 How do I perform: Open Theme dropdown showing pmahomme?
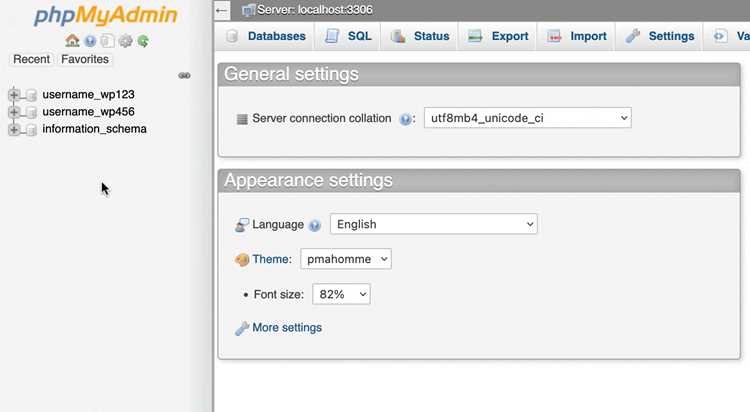[346, 259]
